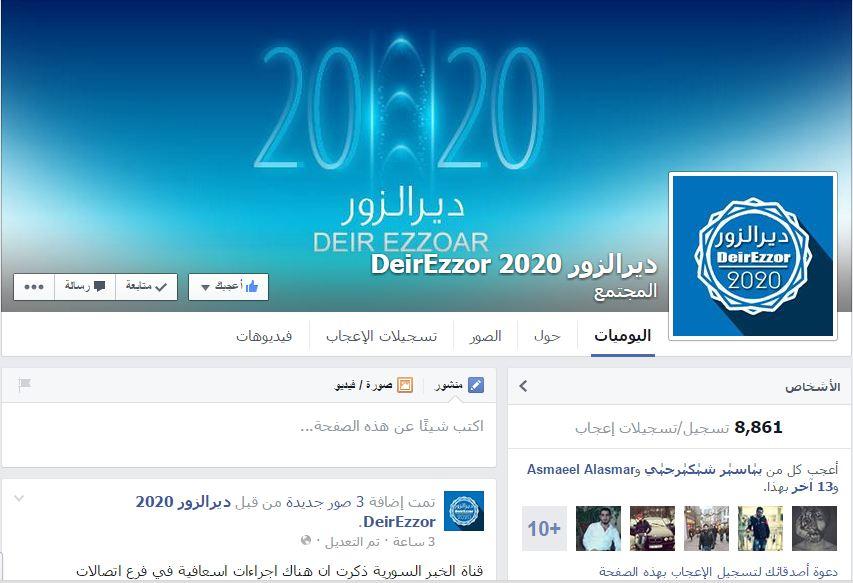Open the About (حول) tab
The image size is (853, 583).
pyautogui.click(x=547, y=336)
